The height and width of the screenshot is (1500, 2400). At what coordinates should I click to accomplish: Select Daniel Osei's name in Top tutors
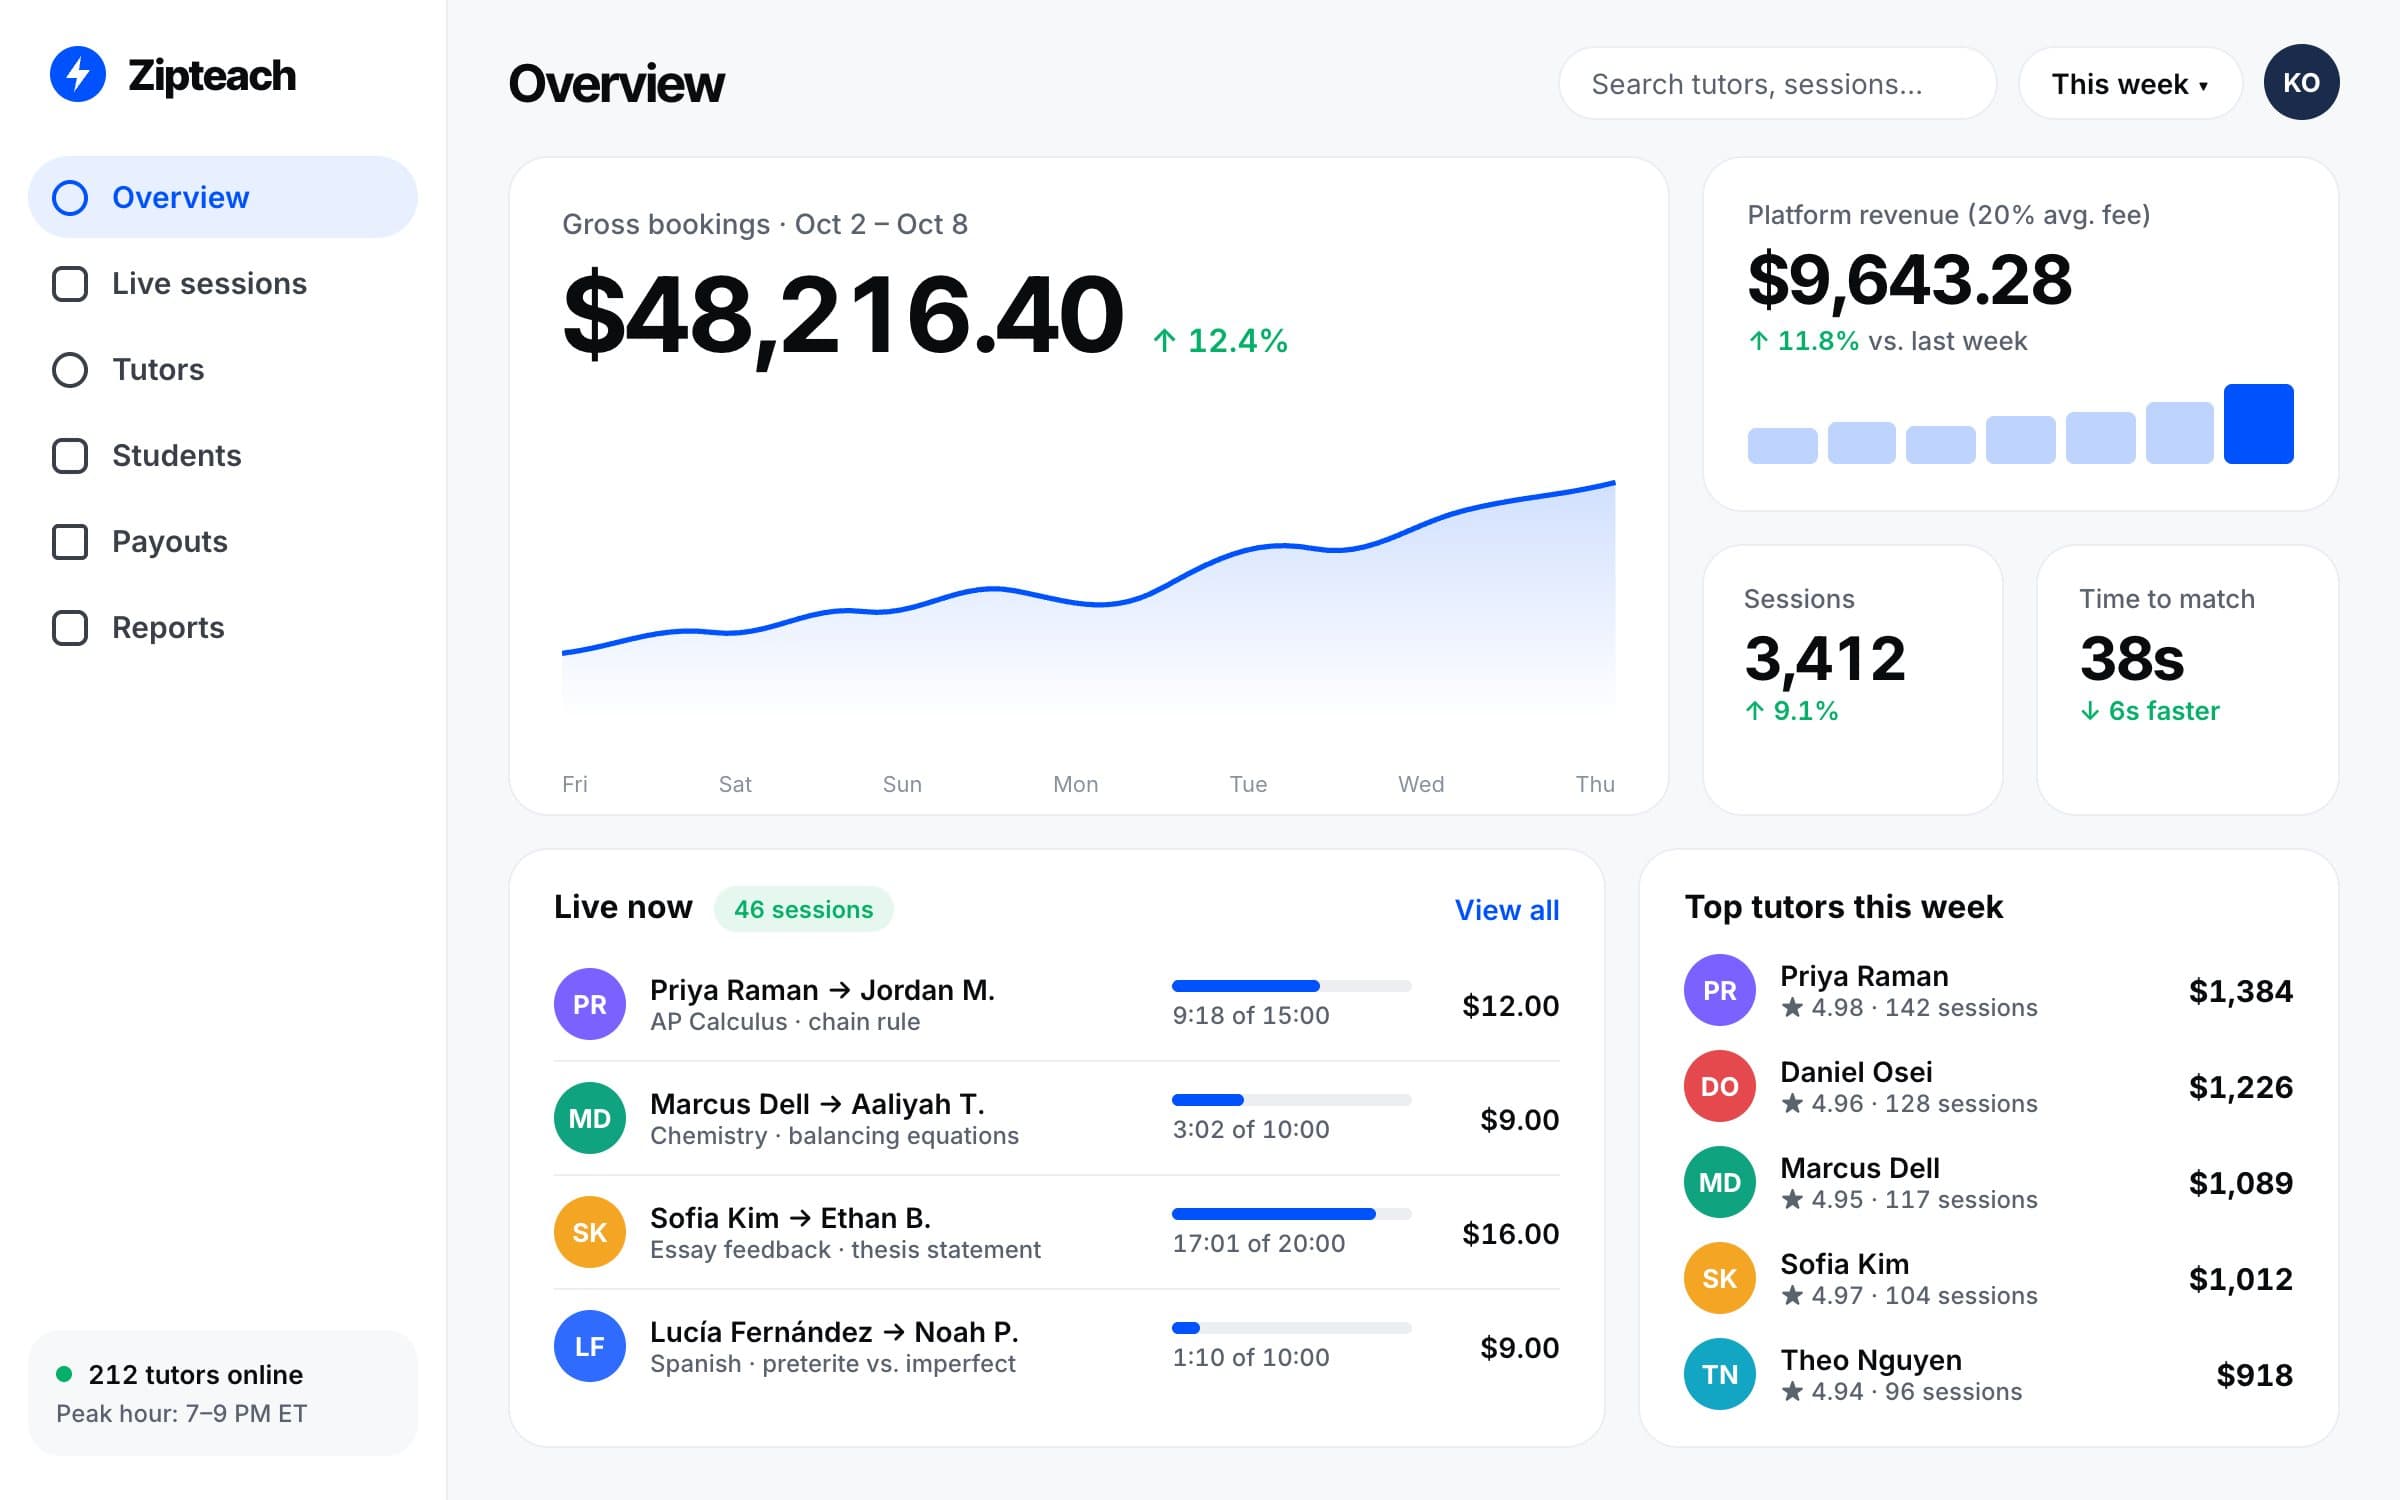(x=1856, y=1072)
